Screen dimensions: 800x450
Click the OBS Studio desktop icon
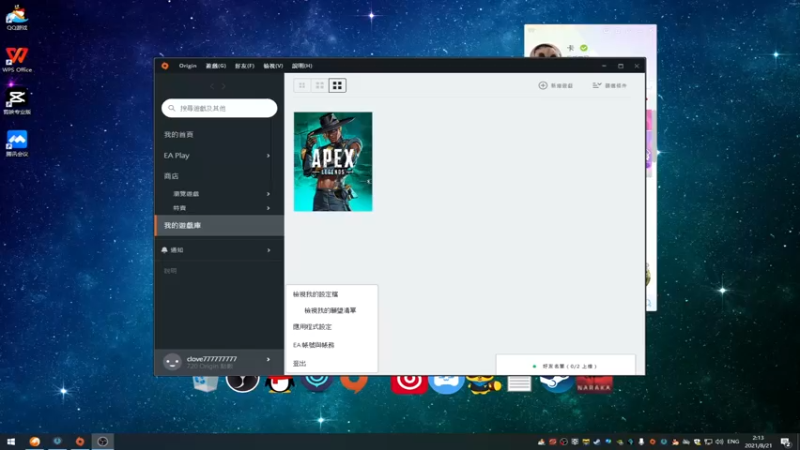click(x=242, y=383)
